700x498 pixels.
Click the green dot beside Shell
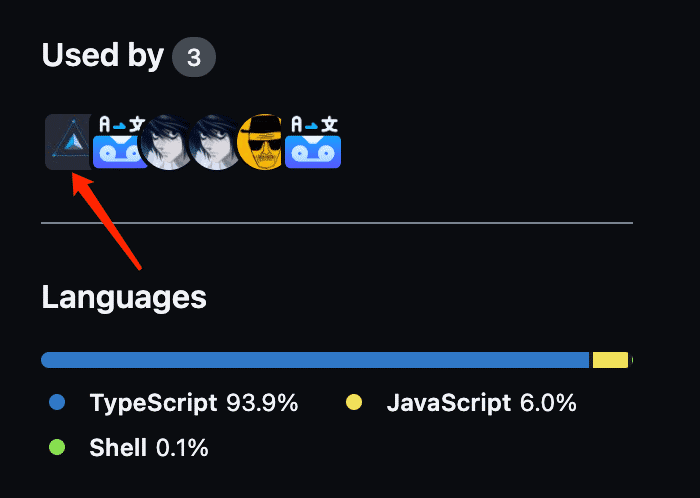[57, 447]
